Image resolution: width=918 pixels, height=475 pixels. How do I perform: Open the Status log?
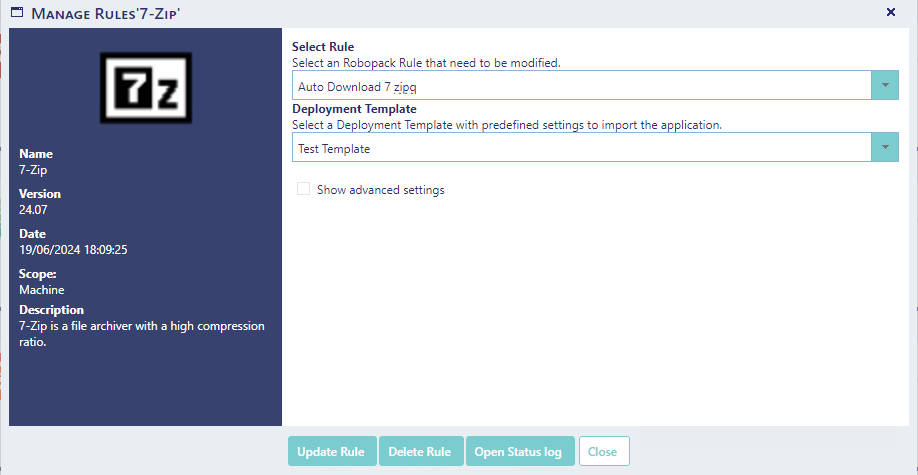tap(520, 451)
